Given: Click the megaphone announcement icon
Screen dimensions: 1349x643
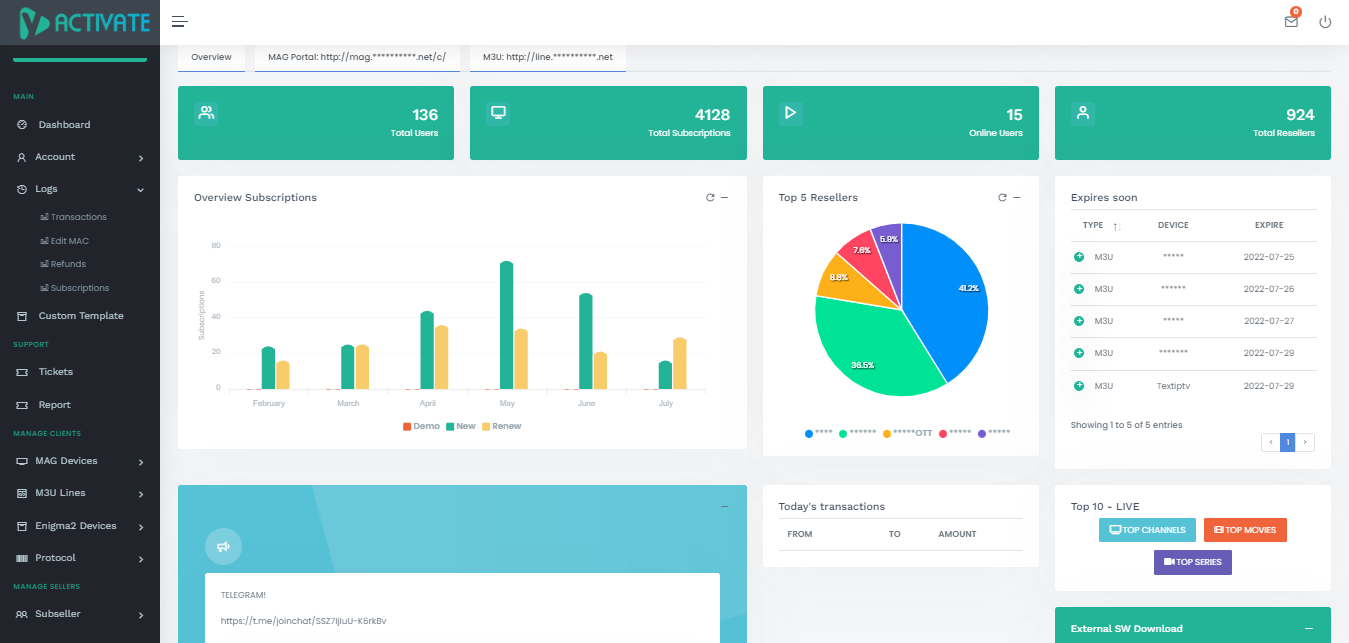Looking at the screenshot, I should click(223, 546).
